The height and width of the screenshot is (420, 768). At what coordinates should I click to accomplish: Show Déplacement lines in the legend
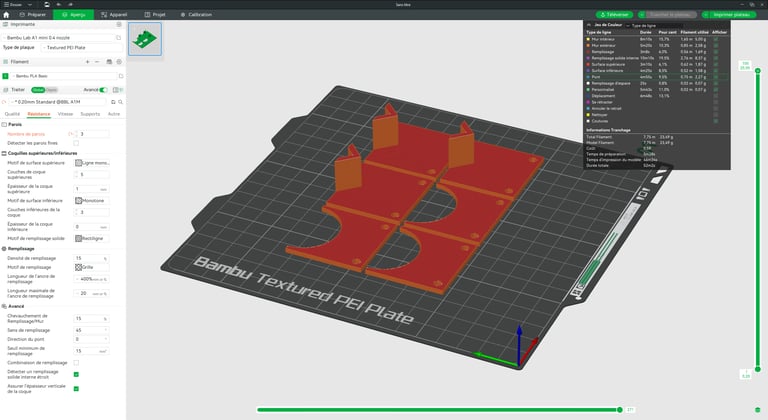coord(716,96)
